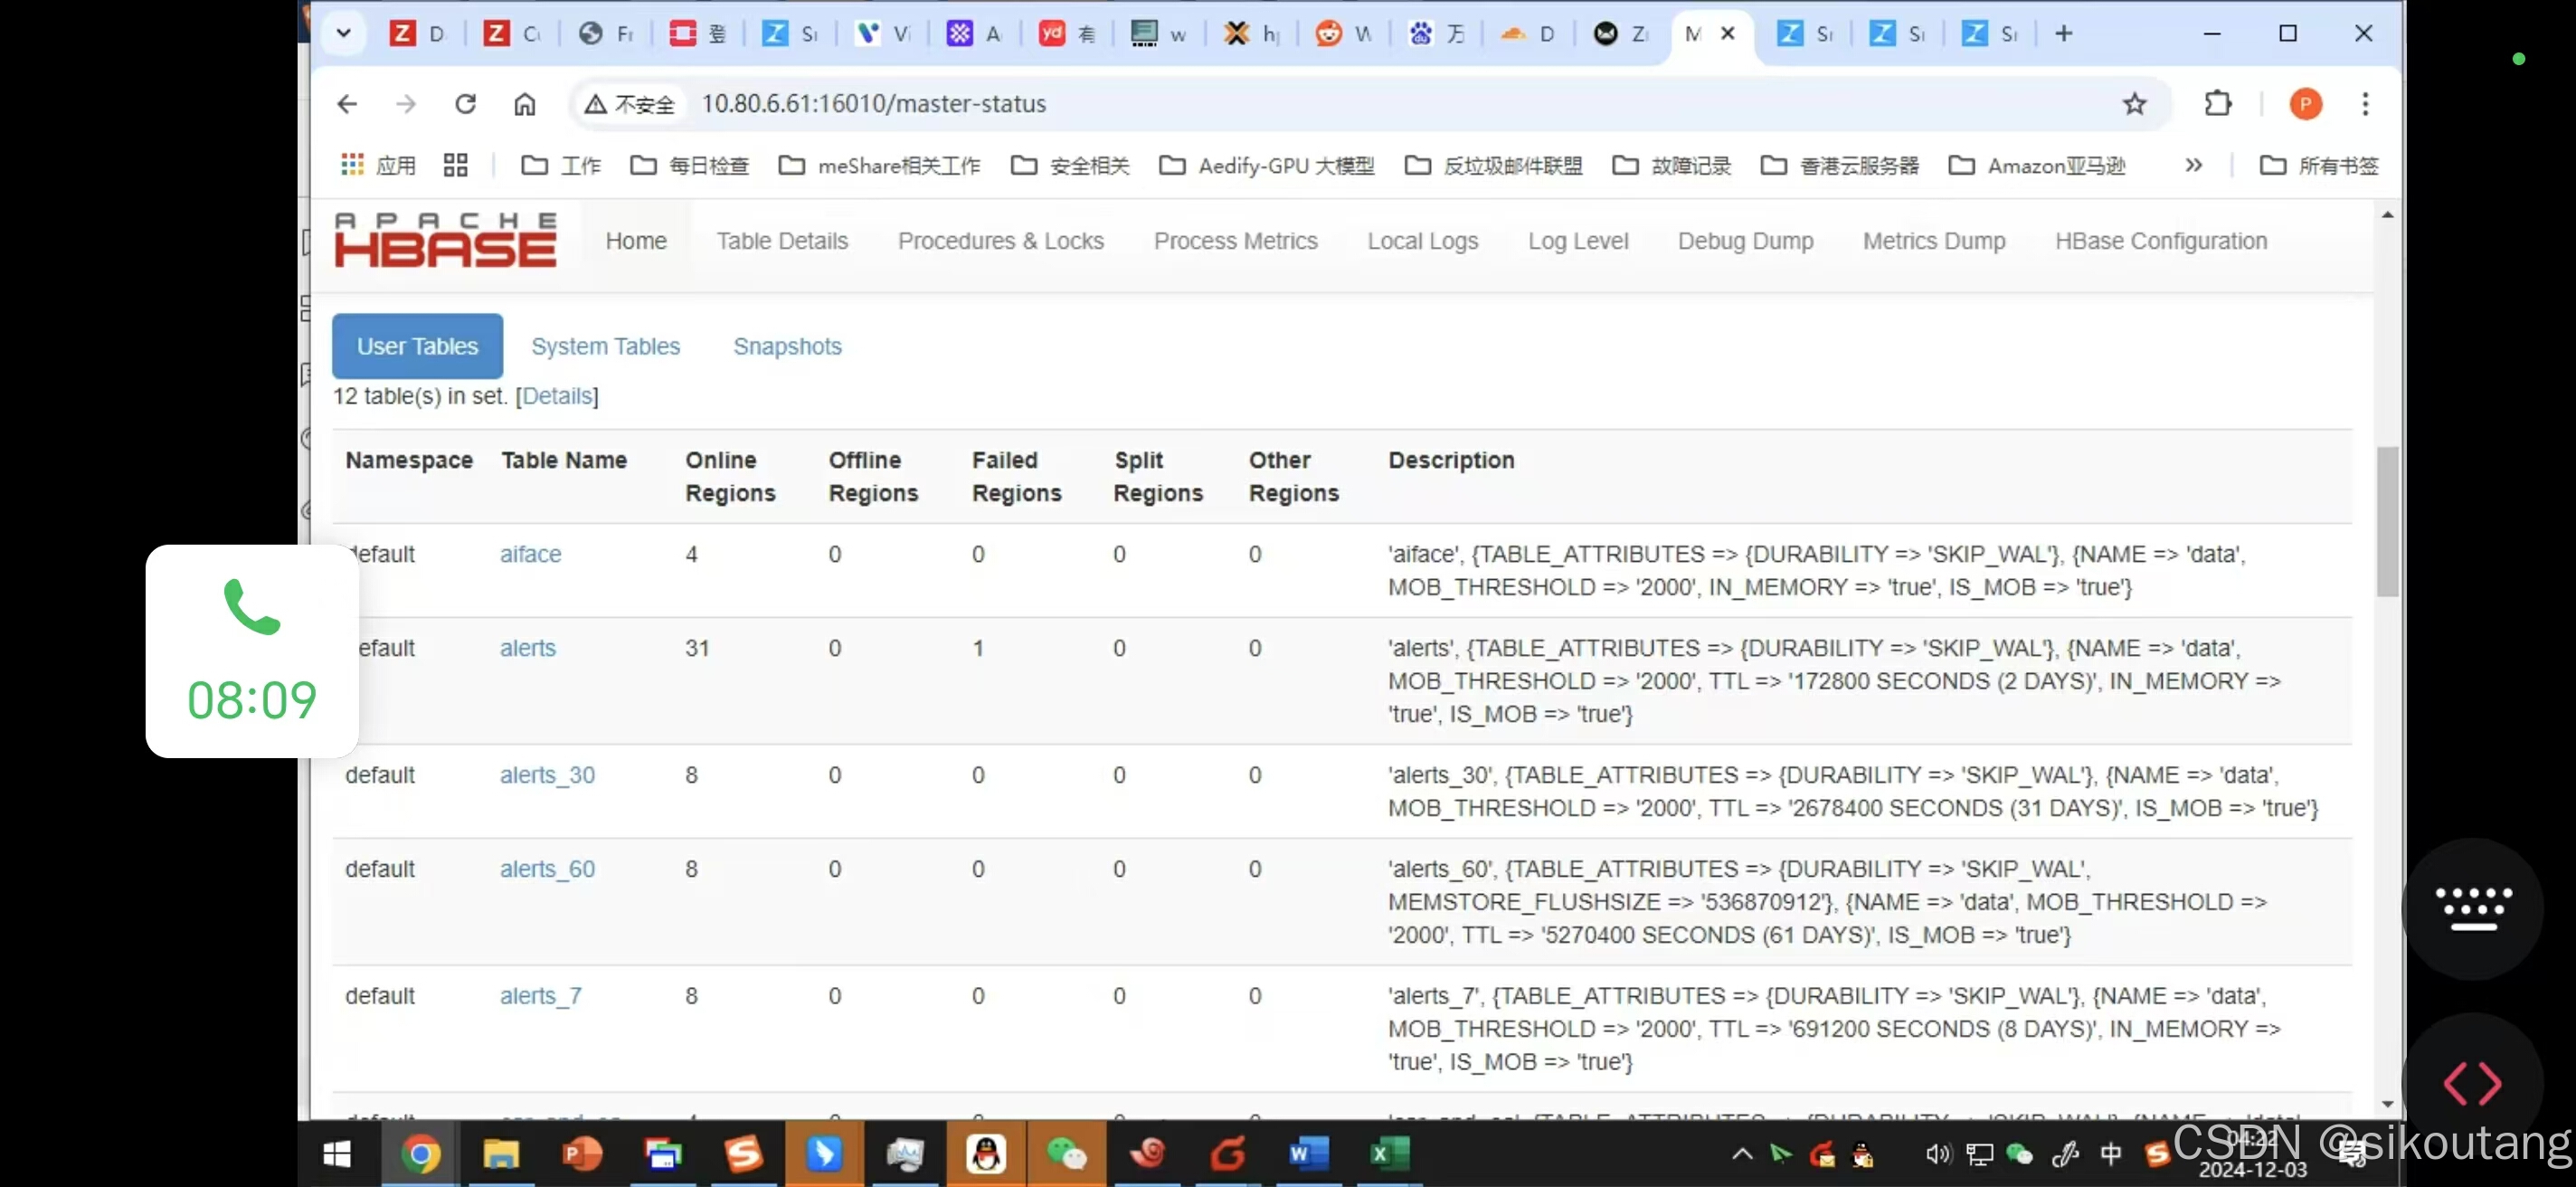
Task: Open the 安全相关 bookmarks folder
Action: point(1070,165)
